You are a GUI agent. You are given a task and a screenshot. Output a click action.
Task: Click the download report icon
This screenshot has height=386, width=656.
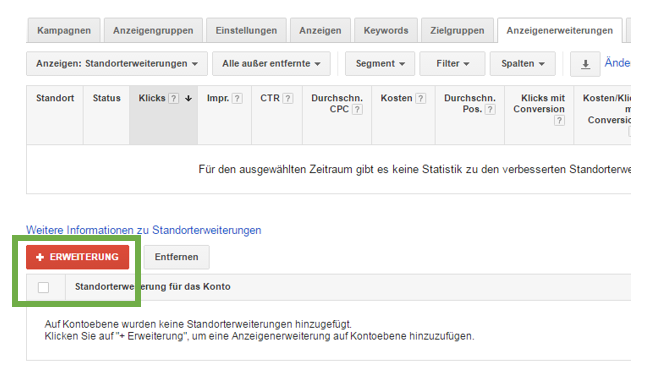(x=585, y=64)
